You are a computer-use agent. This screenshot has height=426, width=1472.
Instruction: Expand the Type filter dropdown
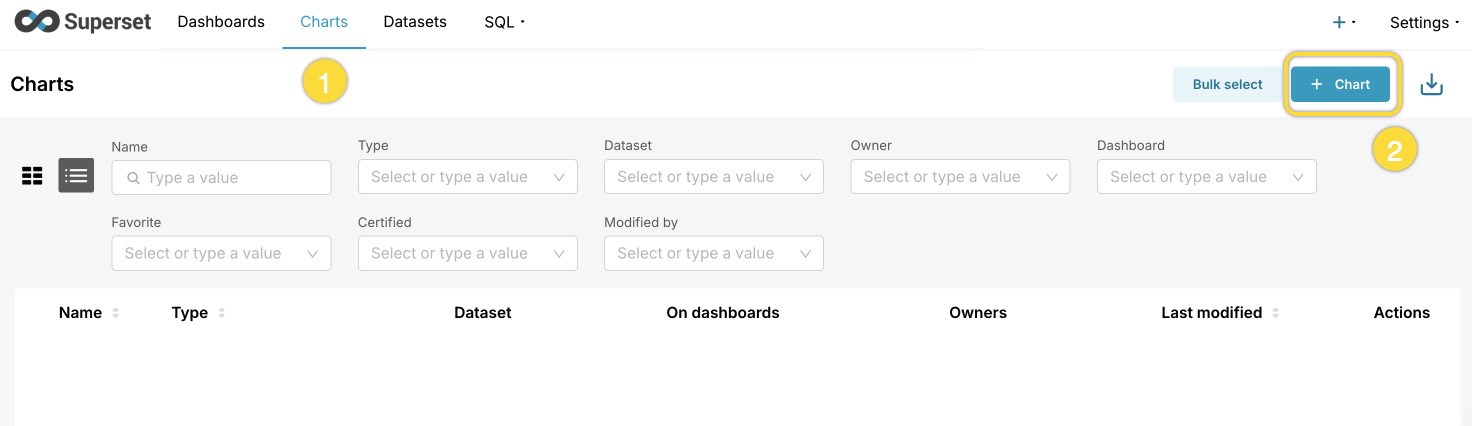pos(467,177)
